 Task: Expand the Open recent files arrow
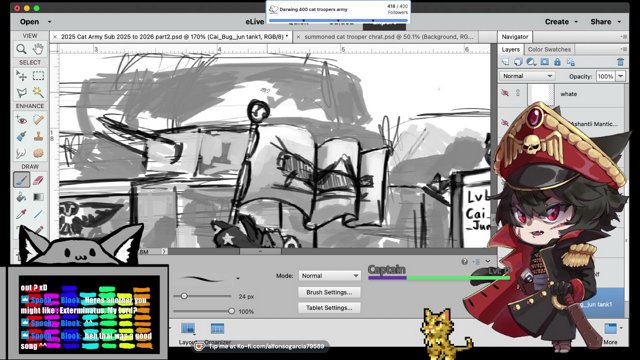coord(49,22)
